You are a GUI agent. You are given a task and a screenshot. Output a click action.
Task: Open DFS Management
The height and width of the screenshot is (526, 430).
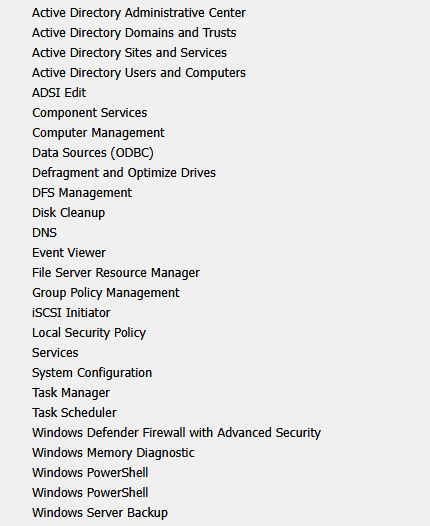click(x=82, y=193)
